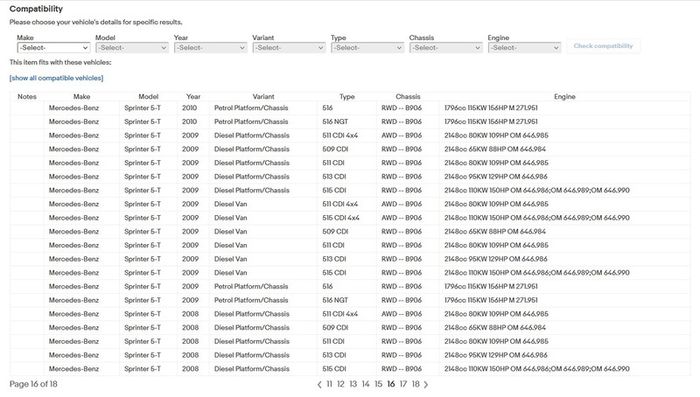Click '513 CDI' in the 2008 row
Screen dimensions: 700x397
point(334,355)
